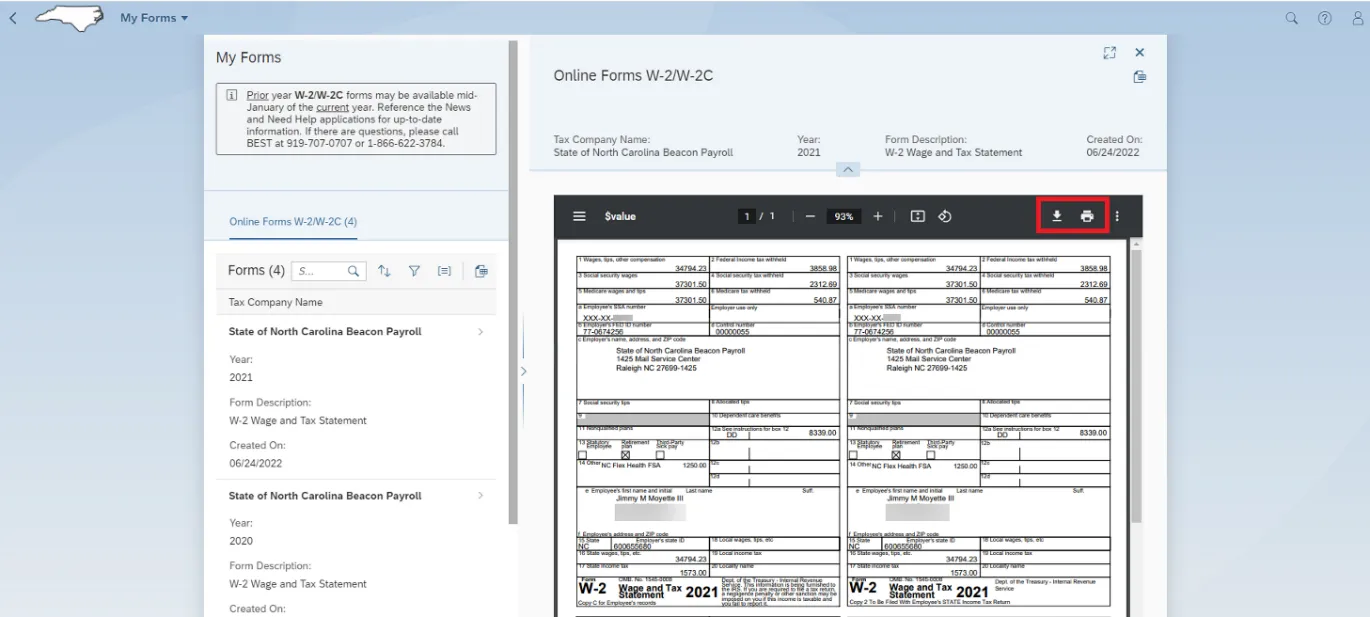The width and height of the screenshot is (1370, 617).
Task: Click the North Carolina state logo
Action: 70,18
